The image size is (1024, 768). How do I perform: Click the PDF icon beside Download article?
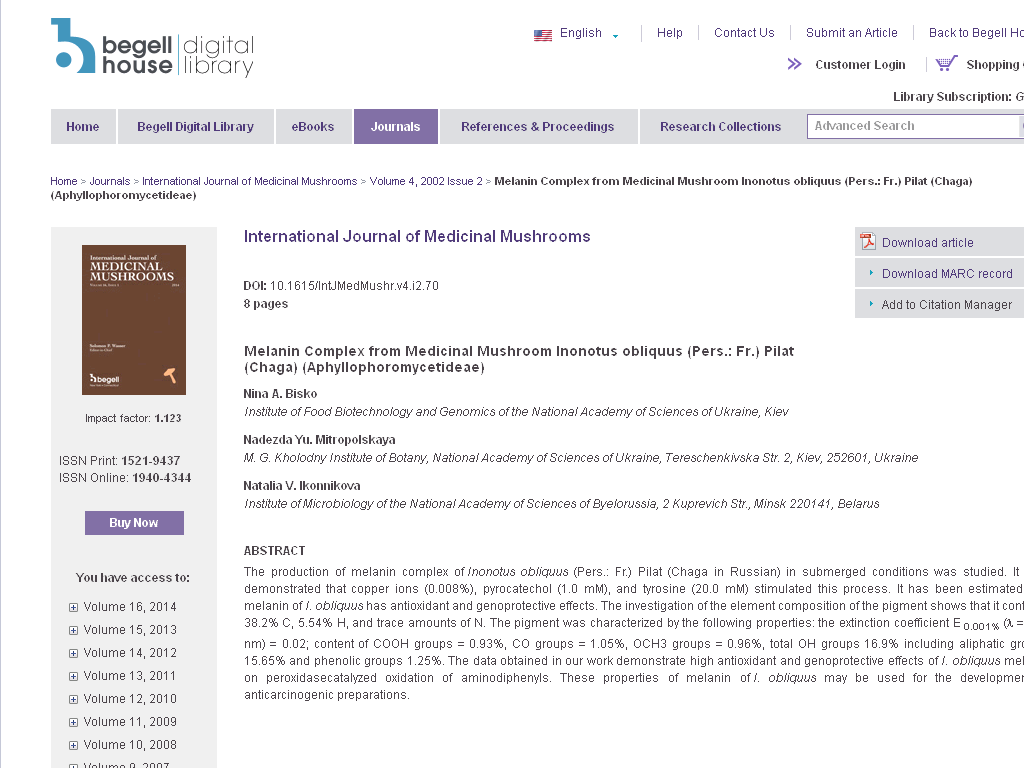tap(867, 242)
